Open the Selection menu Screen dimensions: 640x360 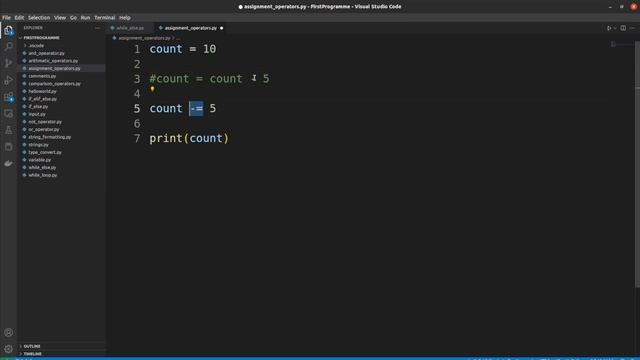pyautogui.click(x=39, y=18)
